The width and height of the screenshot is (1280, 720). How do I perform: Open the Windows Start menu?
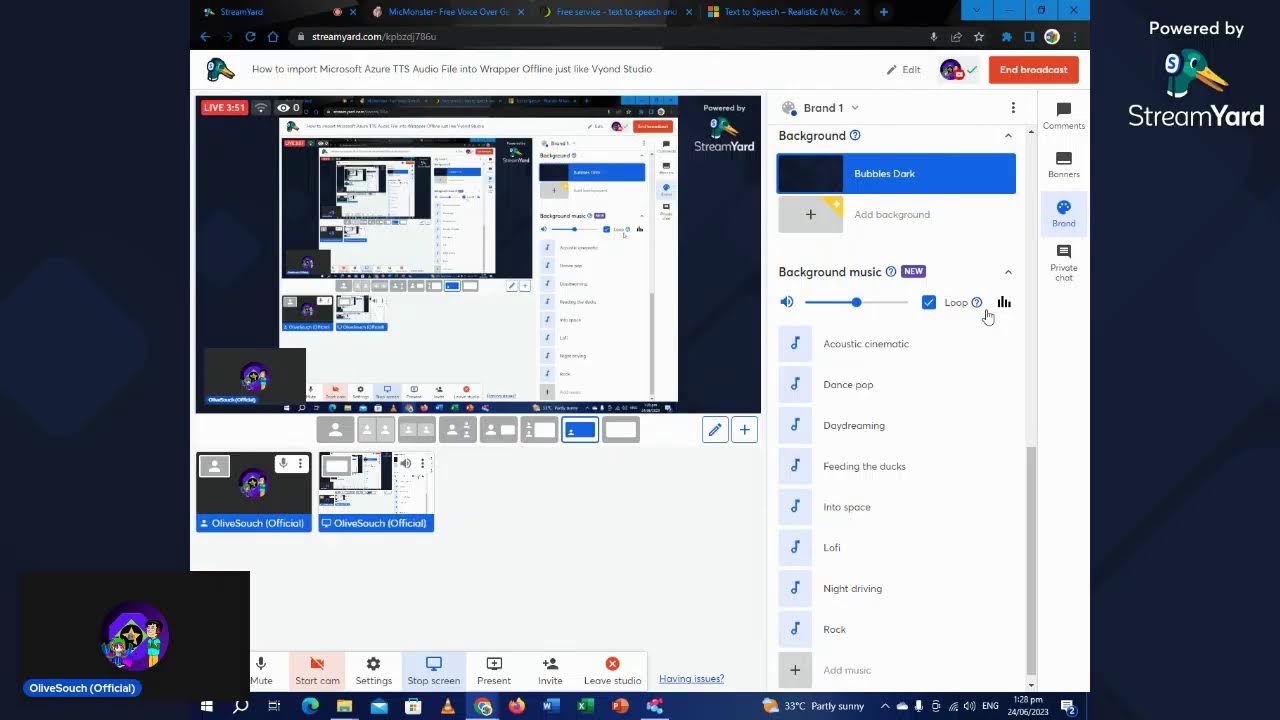(207, 706)
